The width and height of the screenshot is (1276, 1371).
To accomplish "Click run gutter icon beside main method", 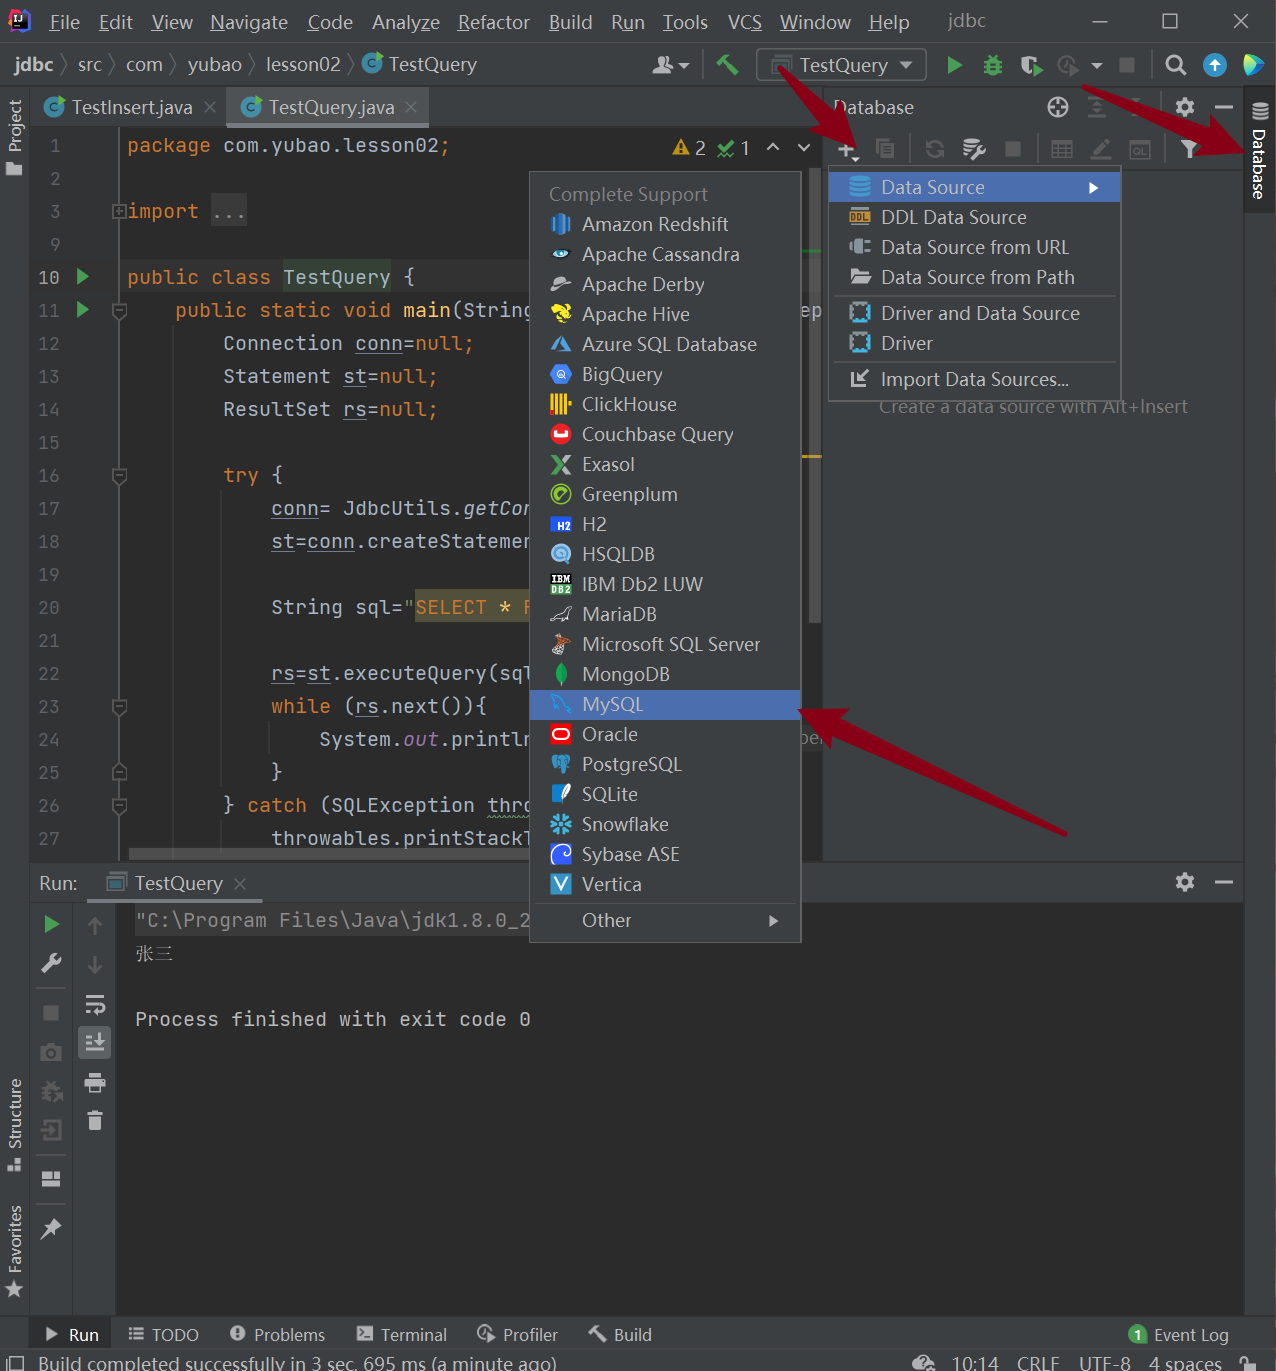I will coord(83,310).
